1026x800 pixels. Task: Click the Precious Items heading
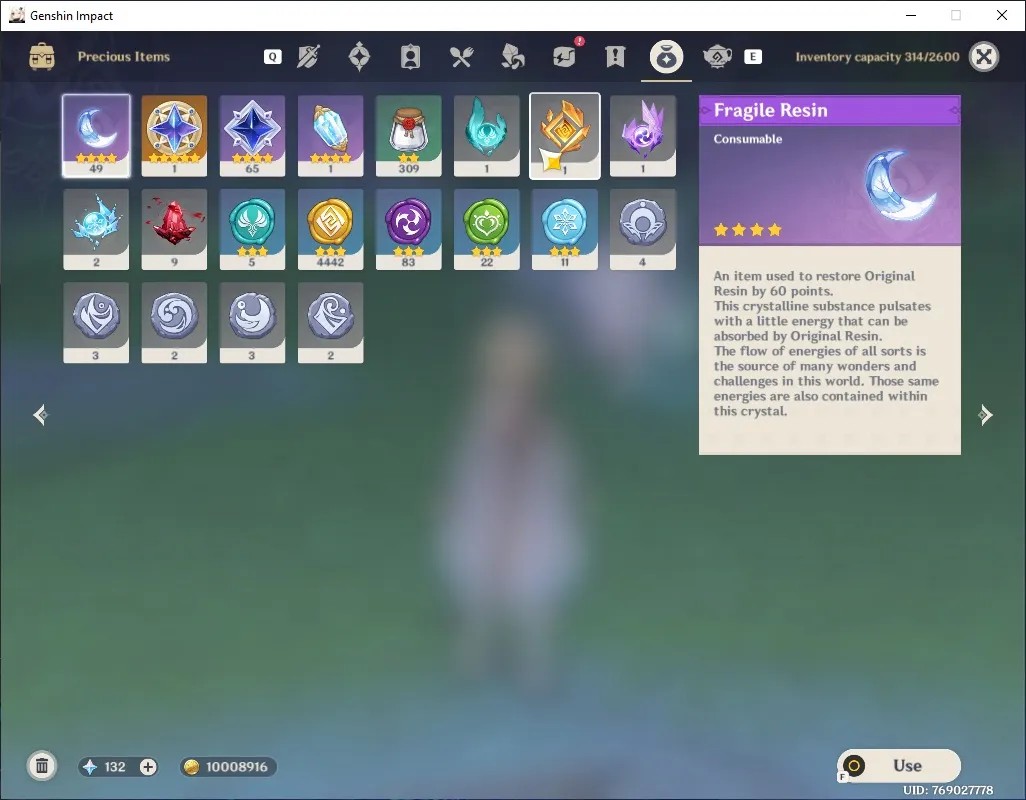point(124,57)
